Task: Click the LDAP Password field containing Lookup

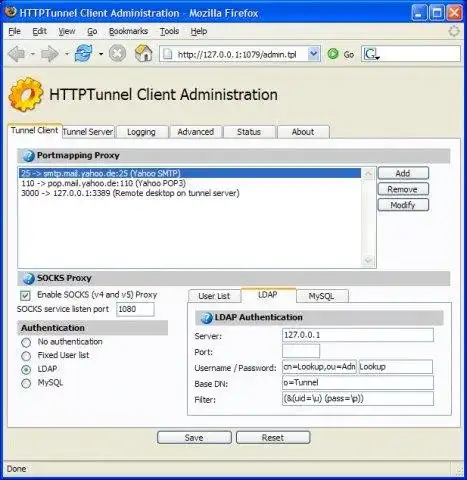Action: click(396, 367)
